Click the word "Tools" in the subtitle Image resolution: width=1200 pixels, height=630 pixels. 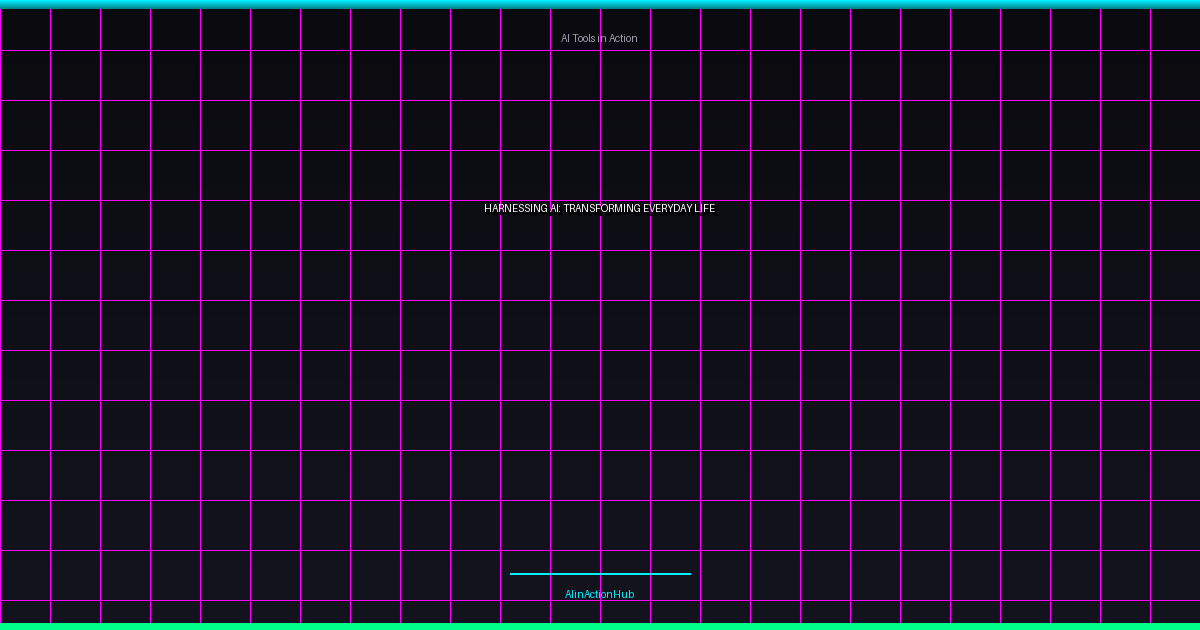584,38
